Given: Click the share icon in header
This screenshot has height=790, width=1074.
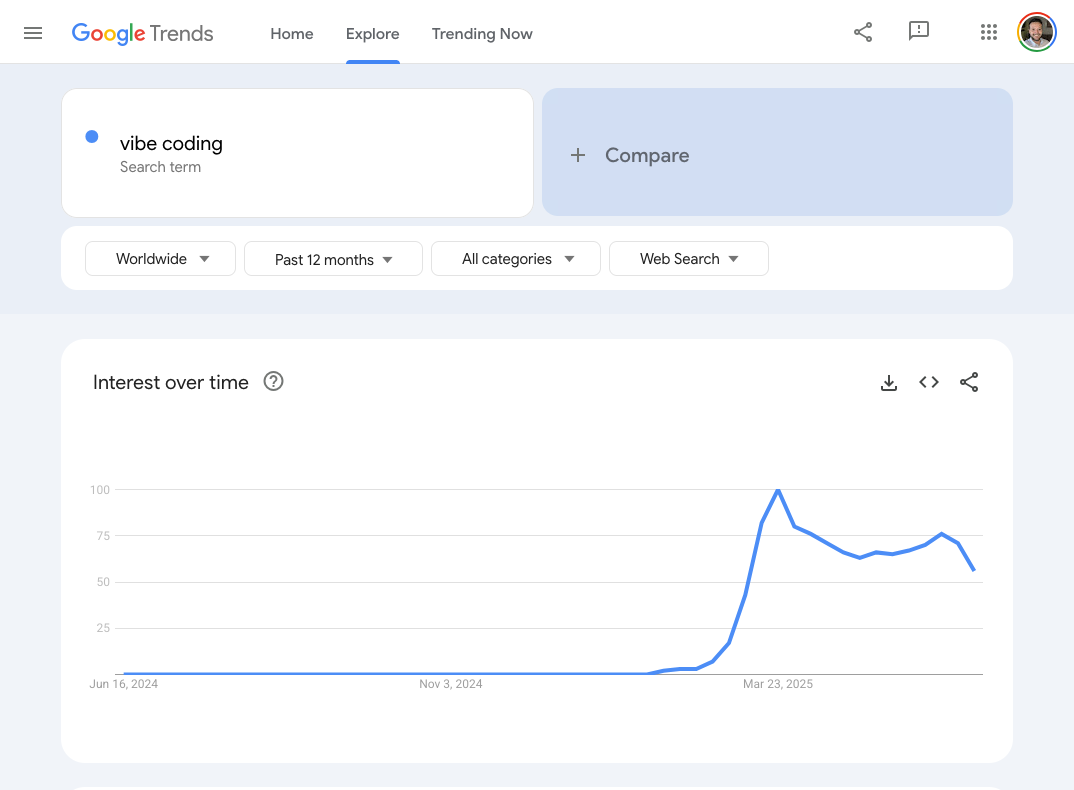Looking at the screenshot, I should tap(863, 32).
